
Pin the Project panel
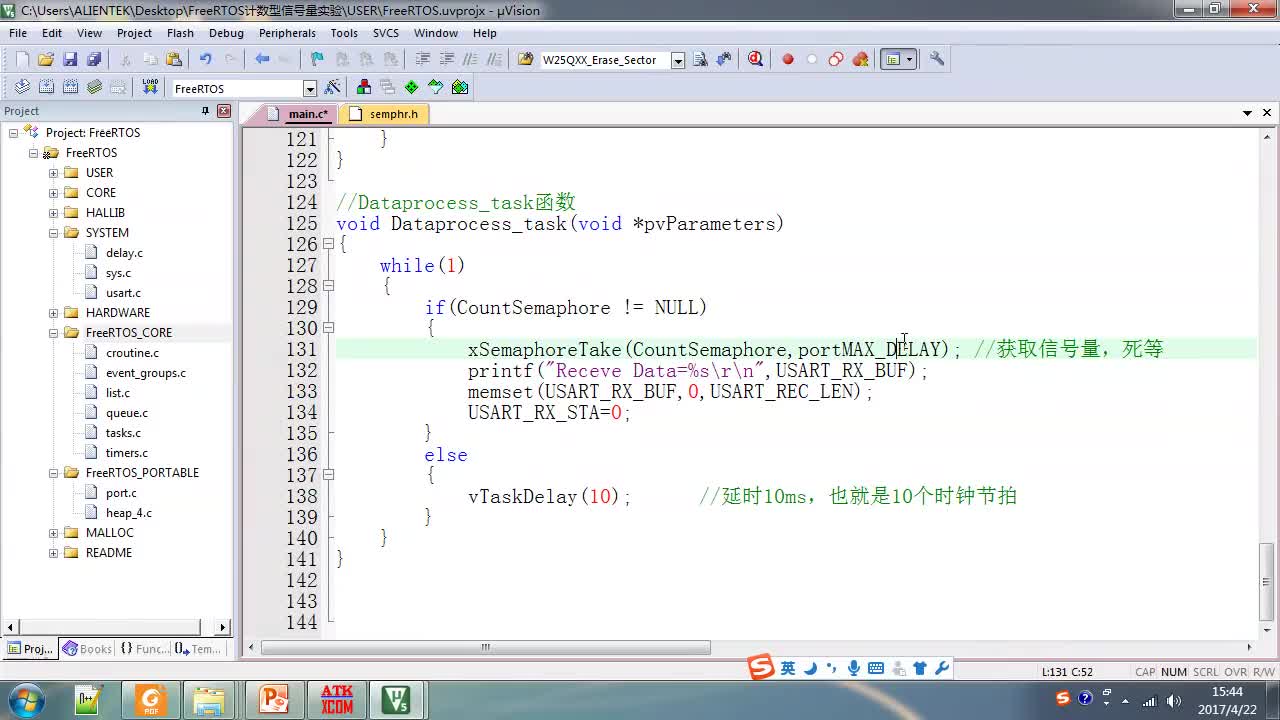[x=205, y=111]
